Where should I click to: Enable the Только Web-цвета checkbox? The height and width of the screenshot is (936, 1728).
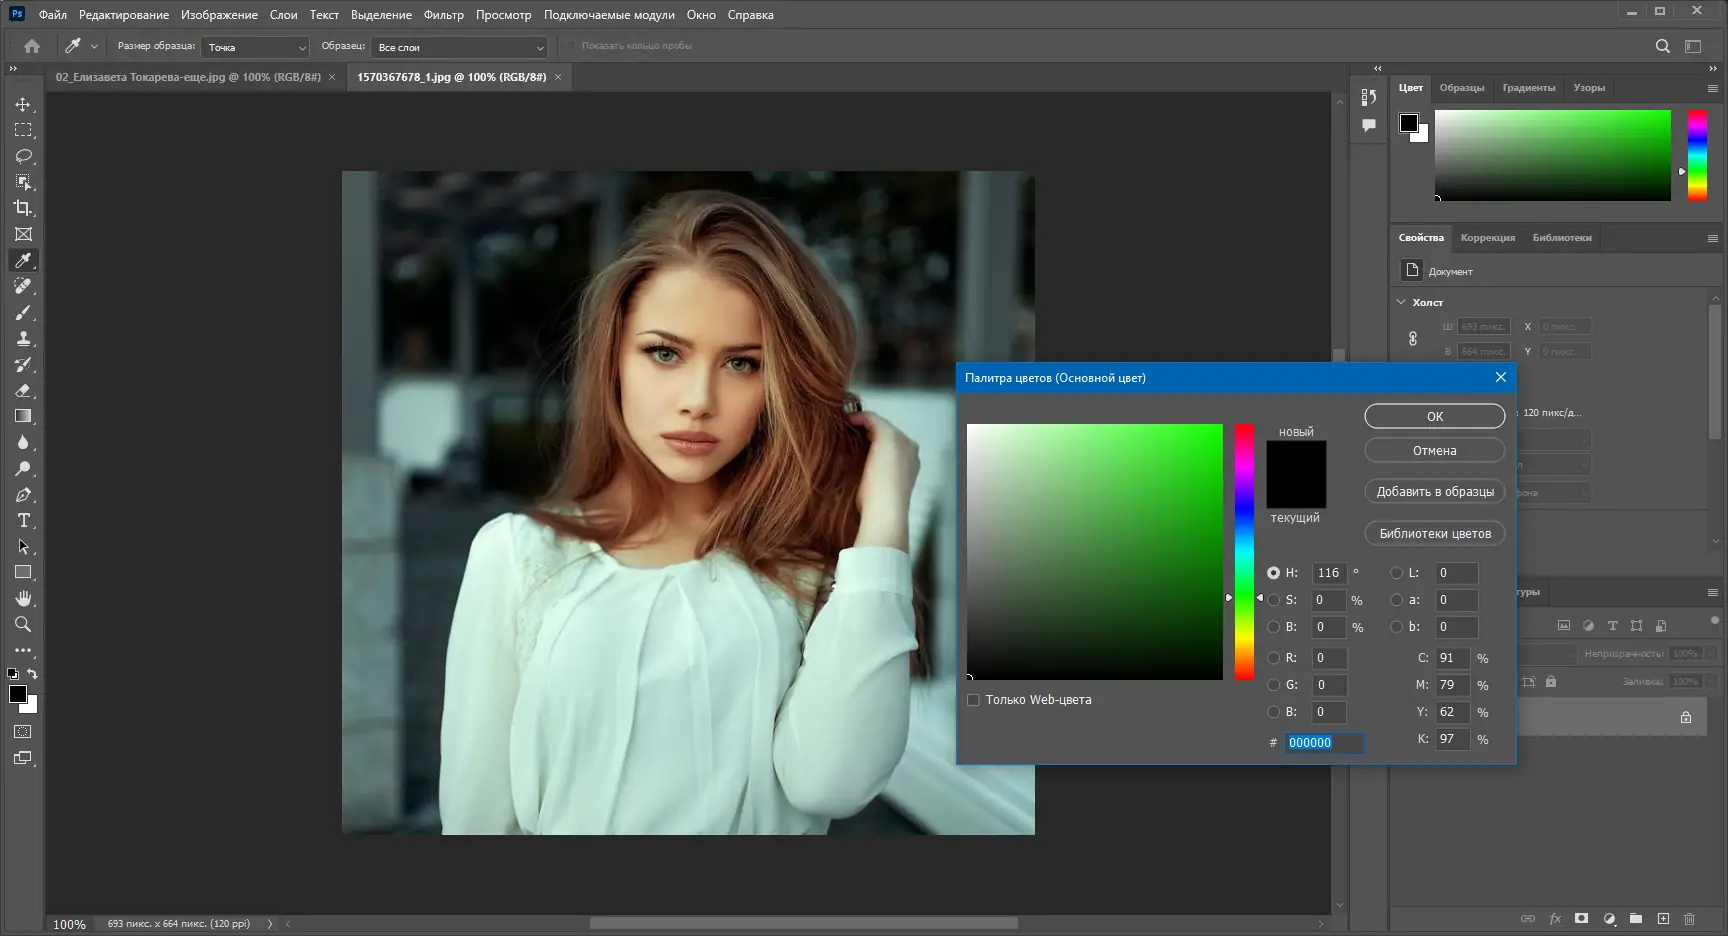973,700
